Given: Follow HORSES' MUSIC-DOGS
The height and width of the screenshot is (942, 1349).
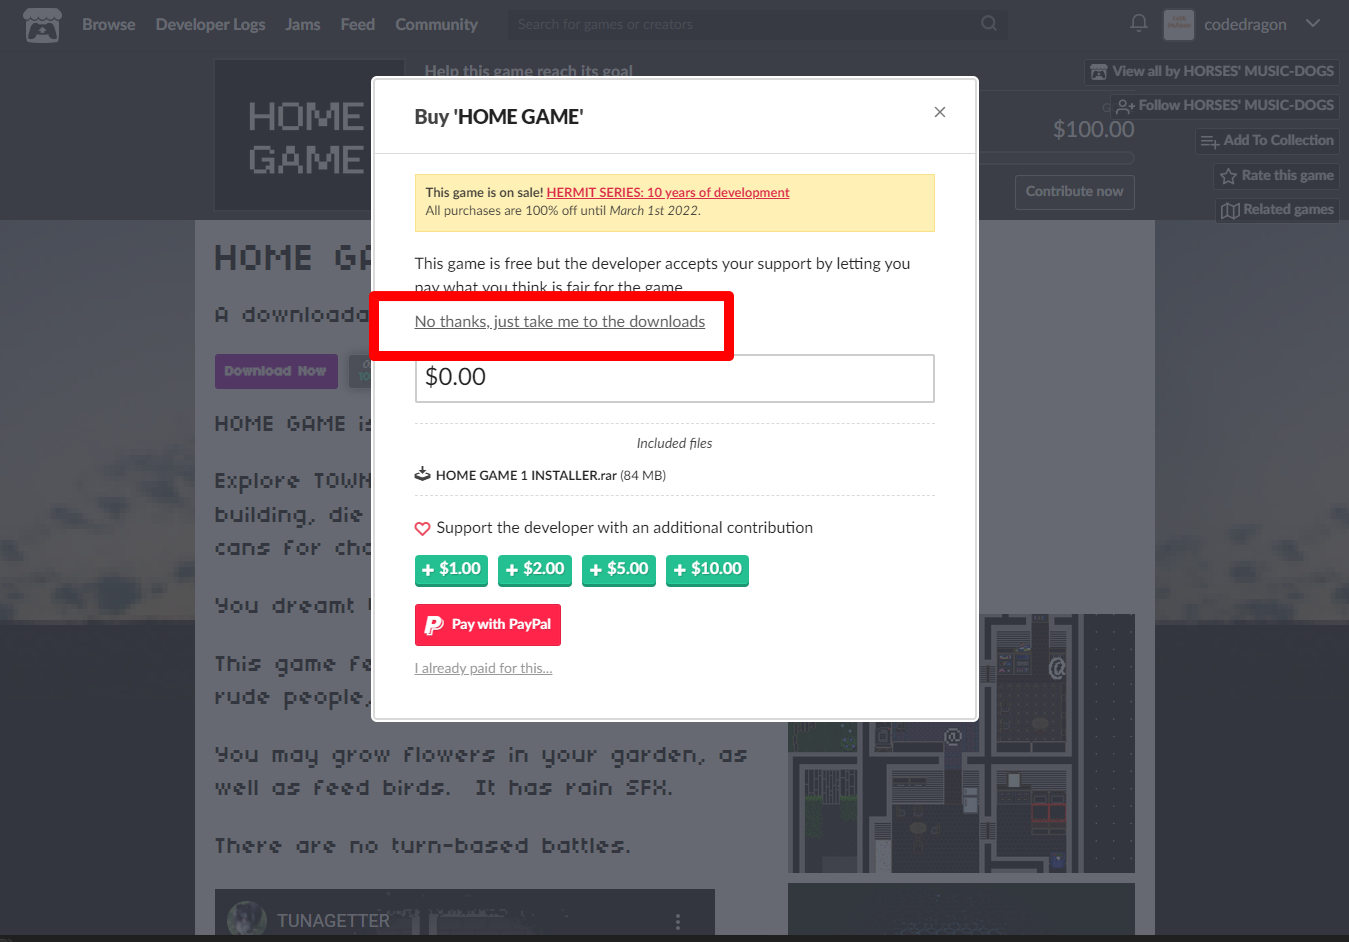Looking at the screenshot, I should click(x=1225, y=105).
